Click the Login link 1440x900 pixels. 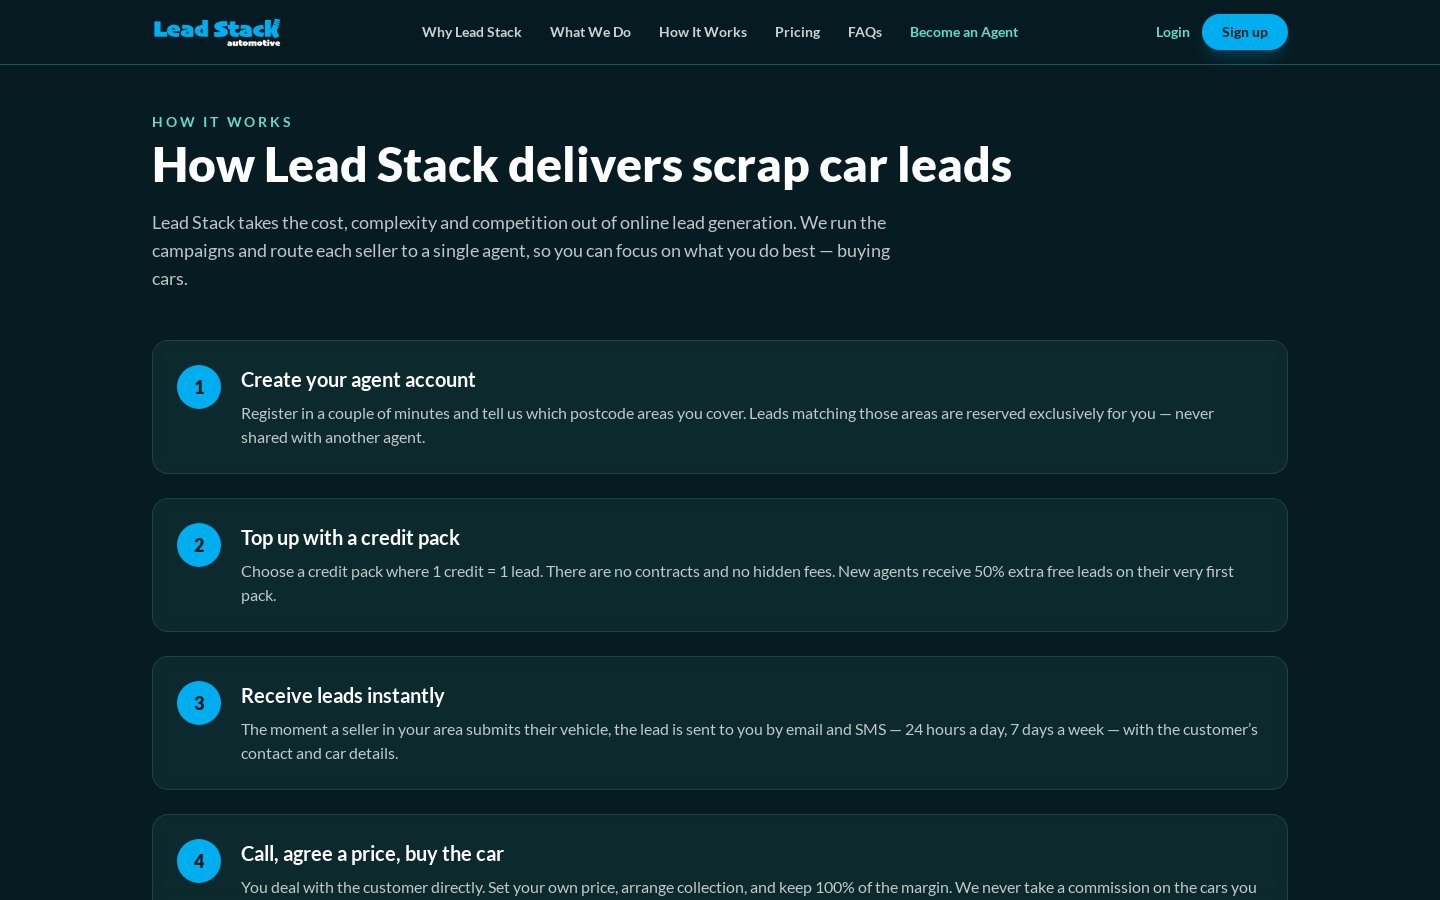click(x=1173, y=32)
